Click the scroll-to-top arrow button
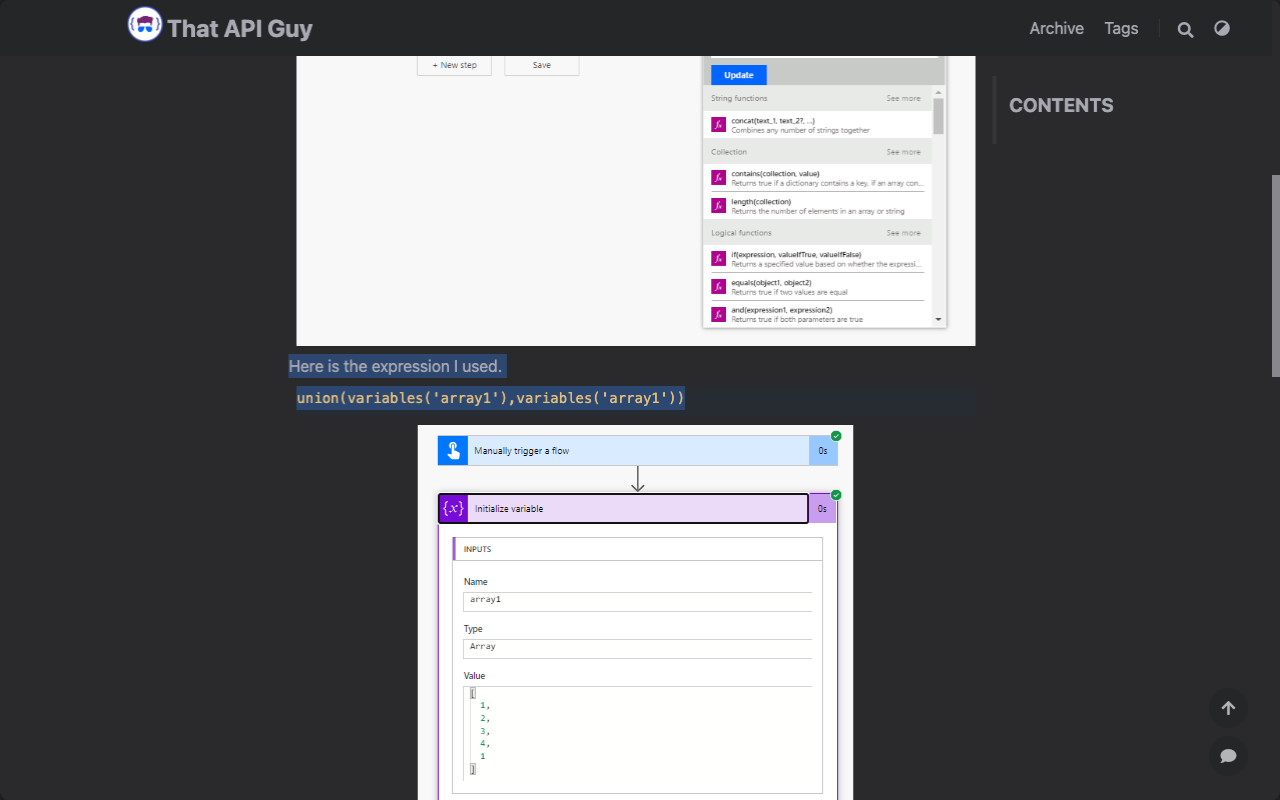Image resolution: width=1280 pixels, height=800 pixels. 1228,708
